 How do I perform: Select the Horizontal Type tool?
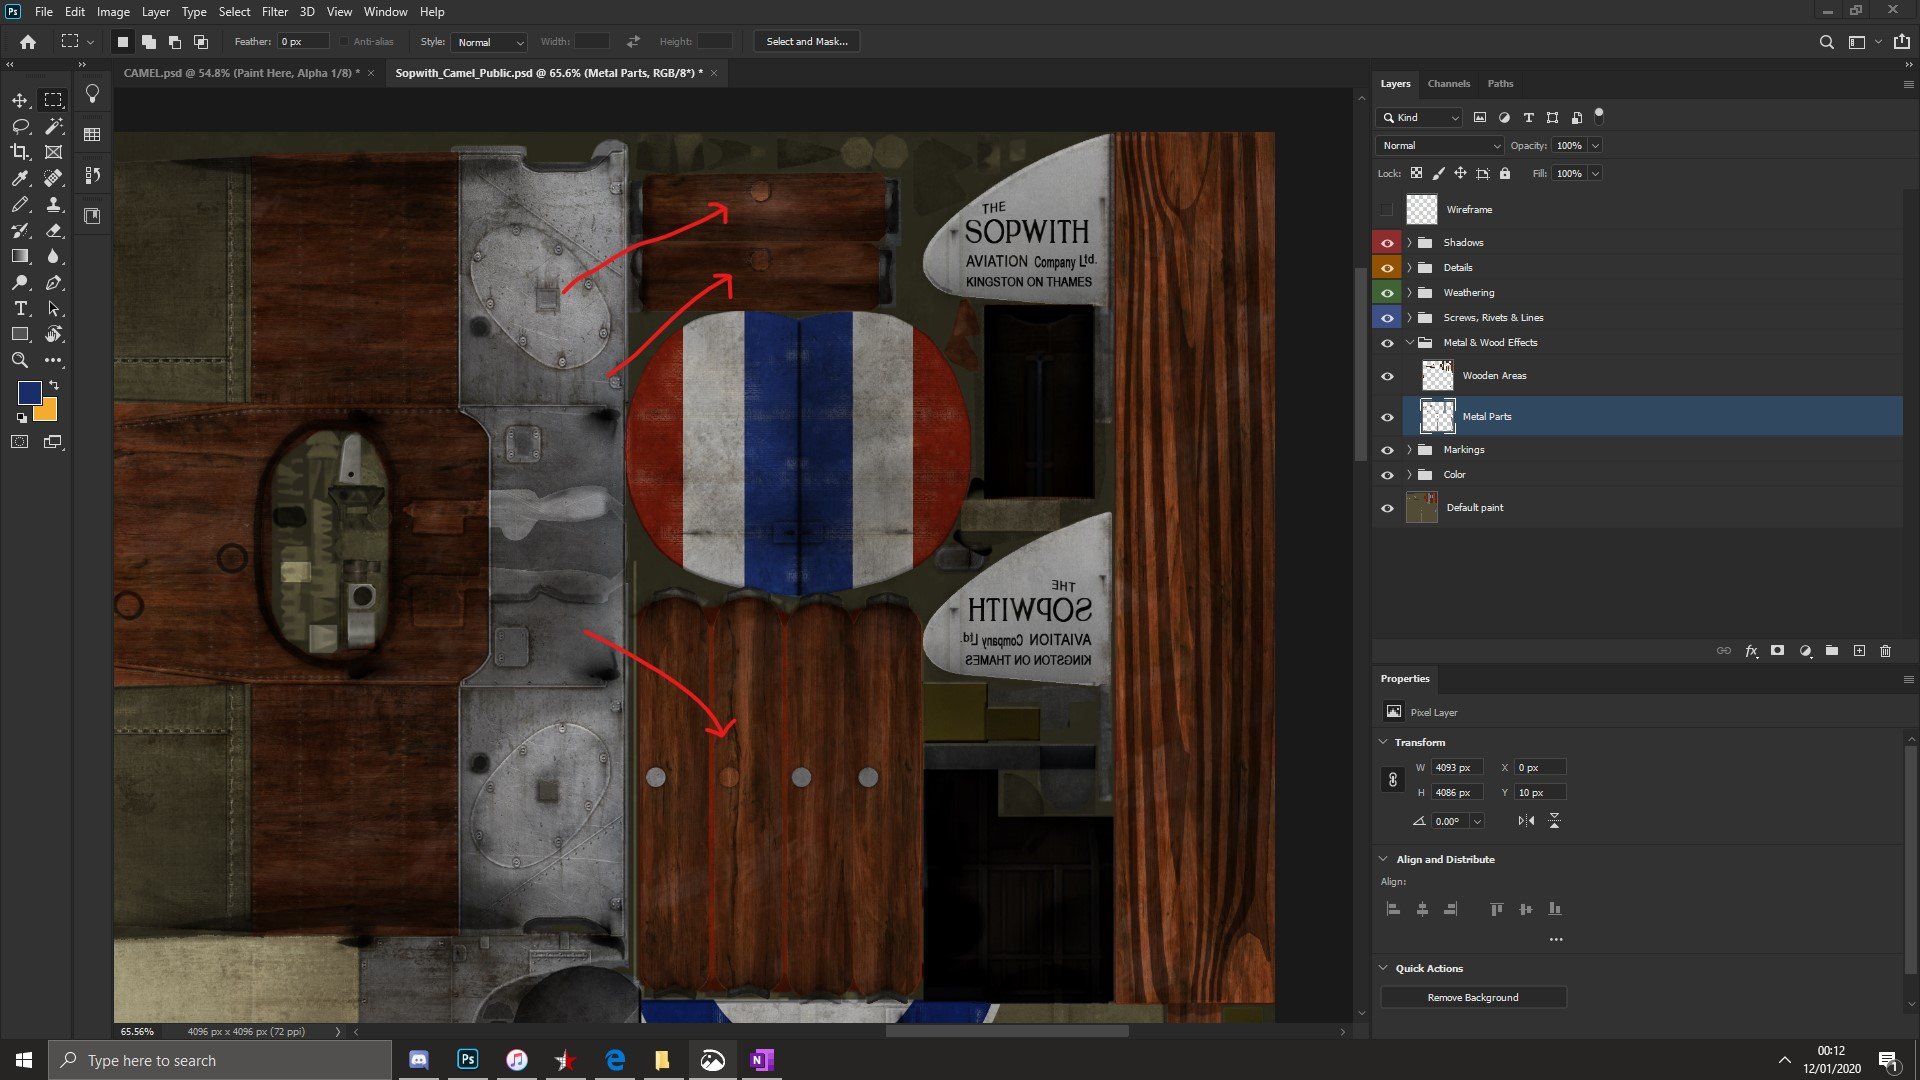coord(20,308)
